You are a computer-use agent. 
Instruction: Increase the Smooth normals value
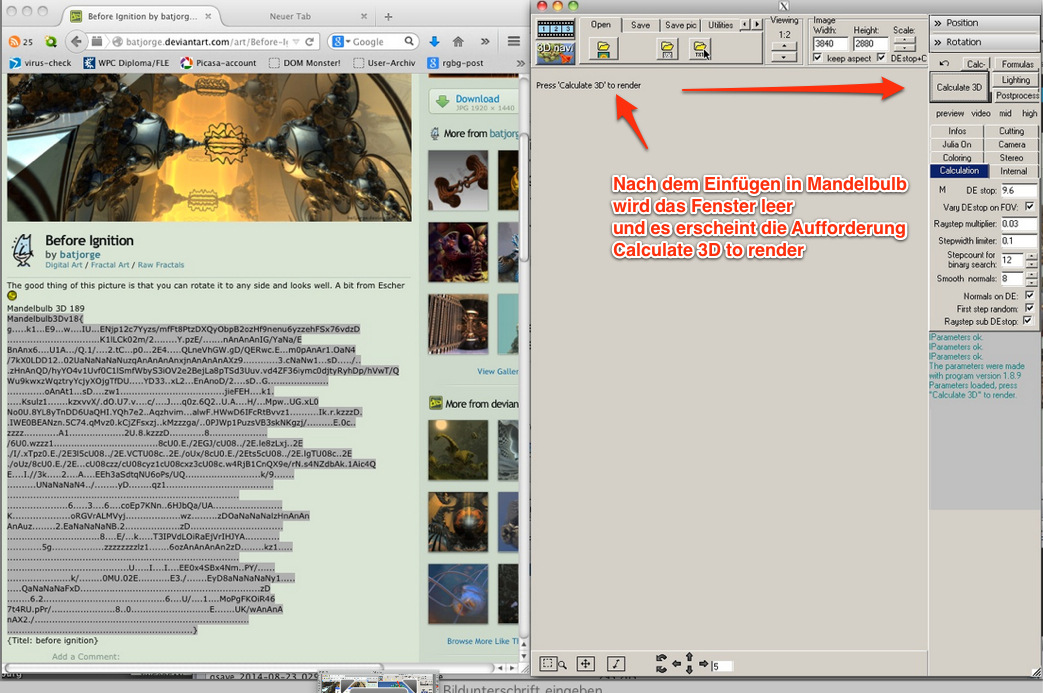pos(1031,275)
